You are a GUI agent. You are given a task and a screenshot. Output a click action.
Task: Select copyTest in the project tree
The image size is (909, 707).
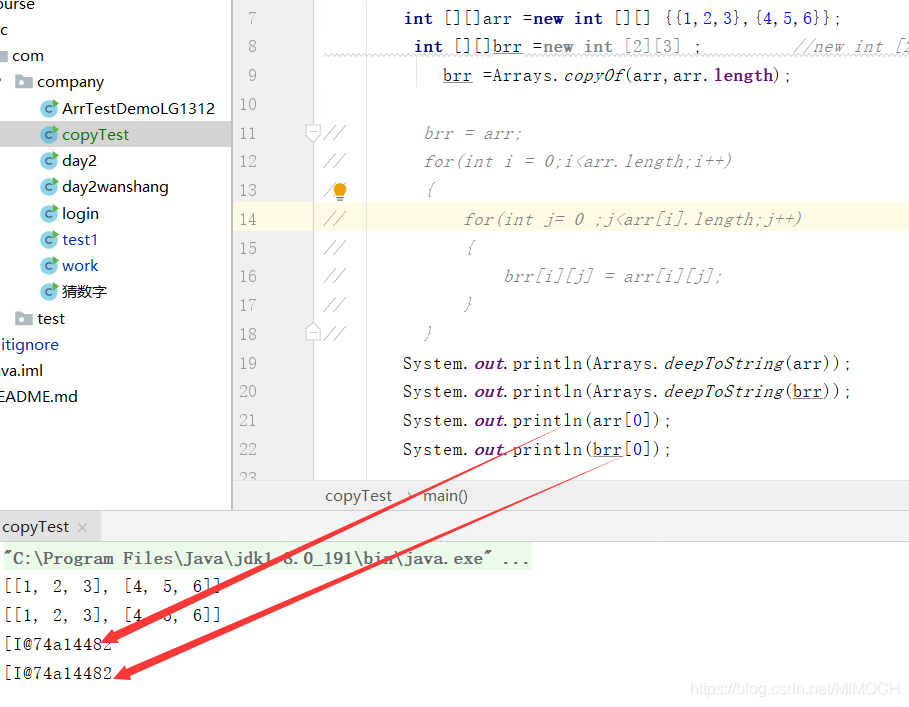tap(95, 134)
